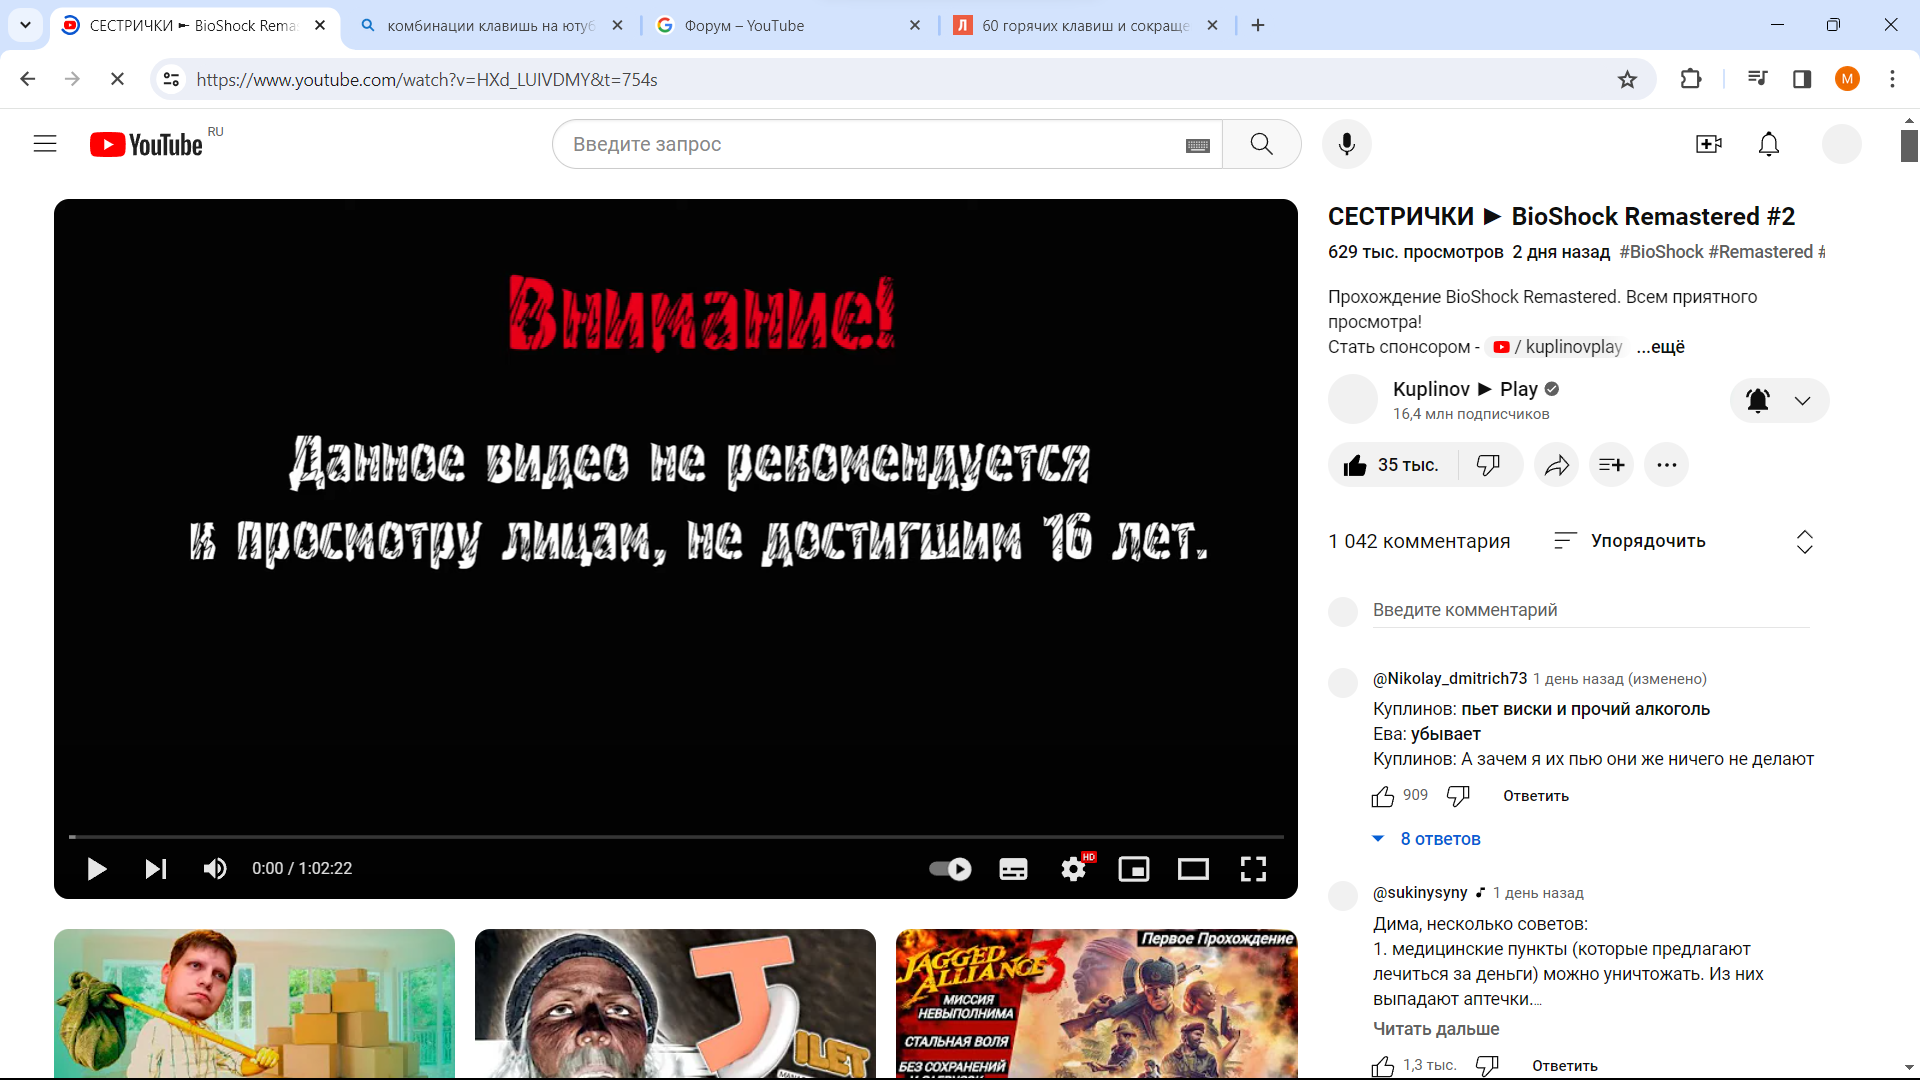Viewport: 1920px width, 1080px height.
Task: Click the magnifier search button
Action: tap(1261, 144)
